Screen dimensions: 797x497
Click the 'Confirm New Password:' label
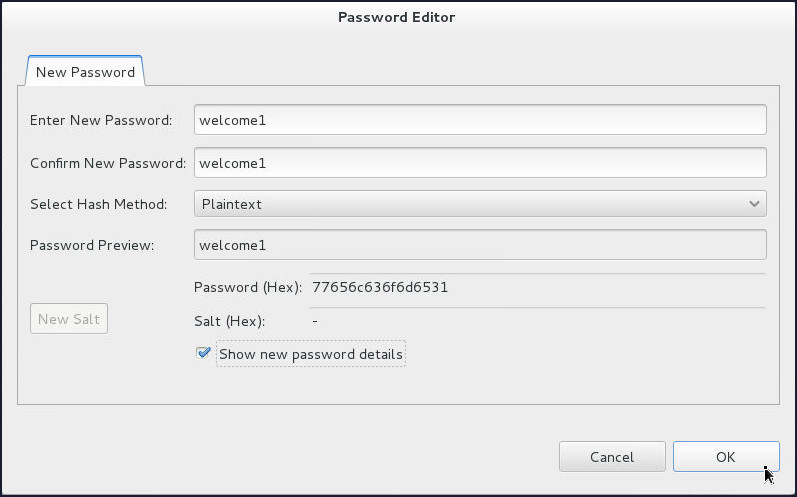(108, 162)
